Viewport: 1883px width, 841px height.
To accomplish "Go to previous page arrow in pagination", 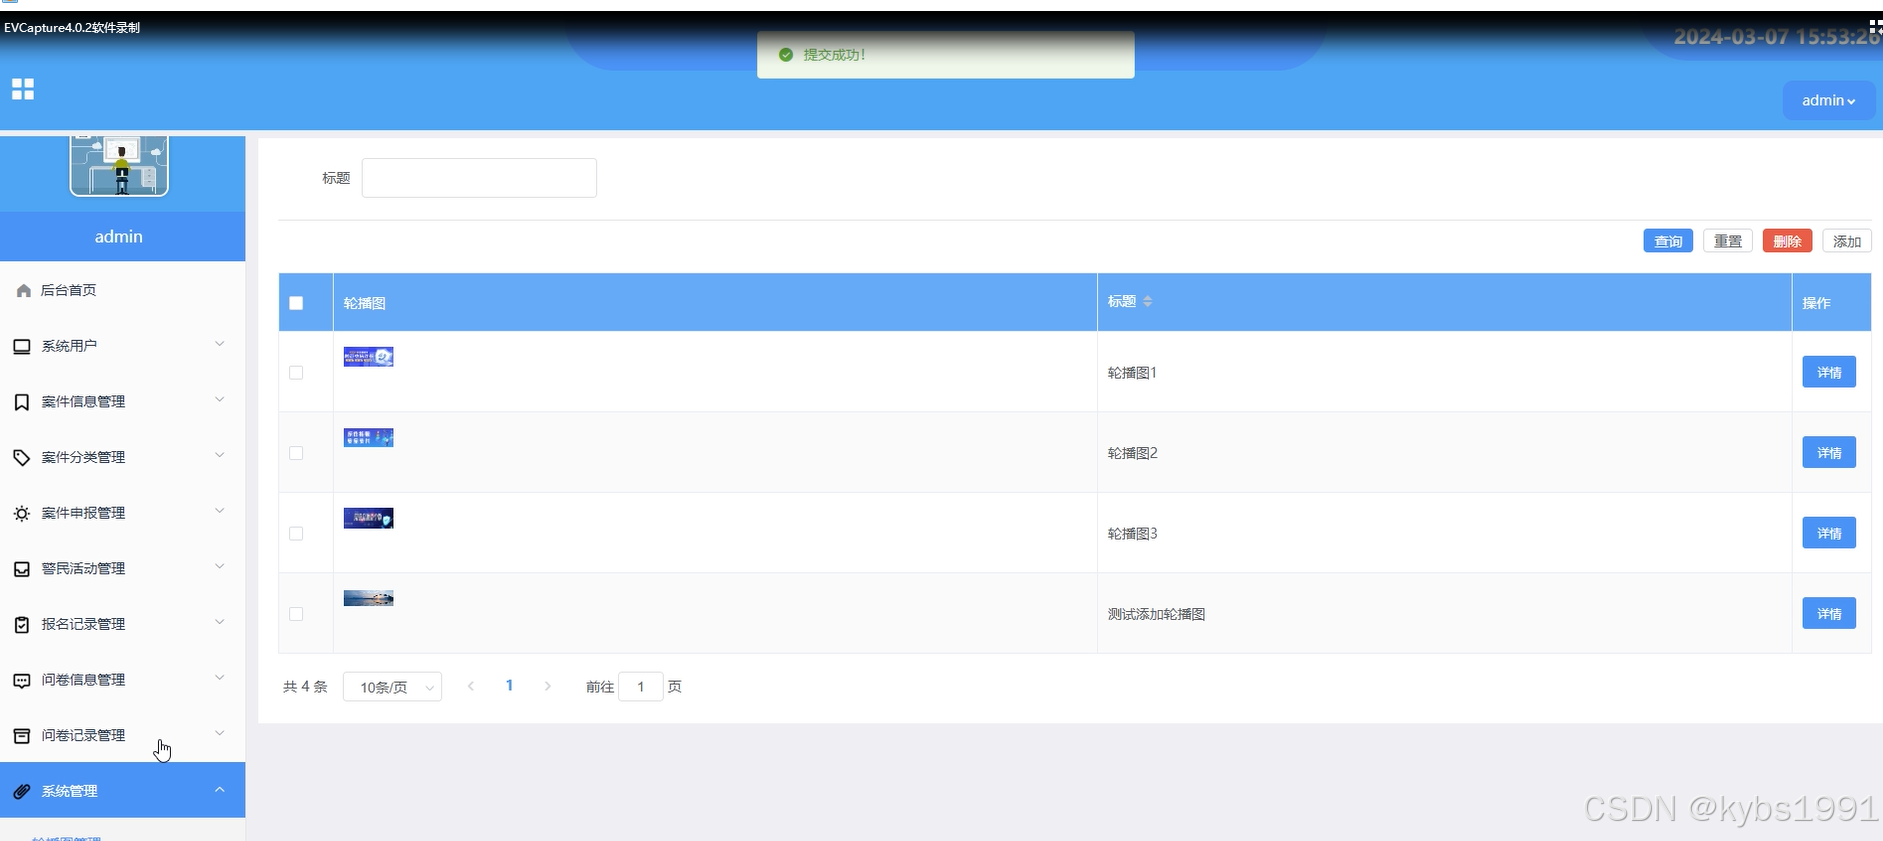I will point(471,686).
